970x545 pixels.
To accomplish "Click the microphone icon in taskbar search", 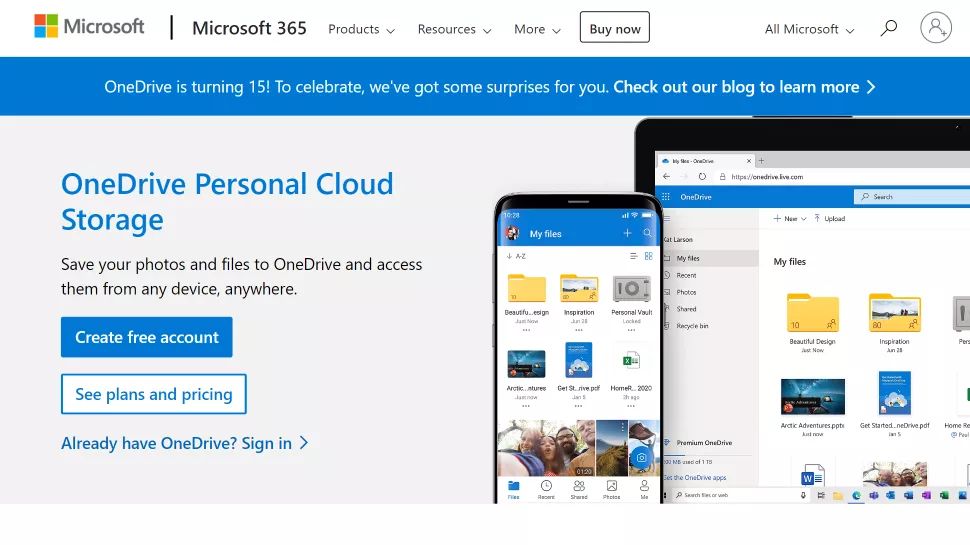I will [803, 495].
